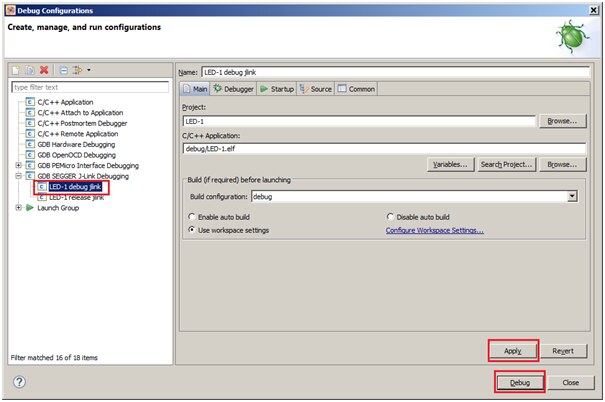
Task: Switch to the Common tab
Action: pos(356,89)
